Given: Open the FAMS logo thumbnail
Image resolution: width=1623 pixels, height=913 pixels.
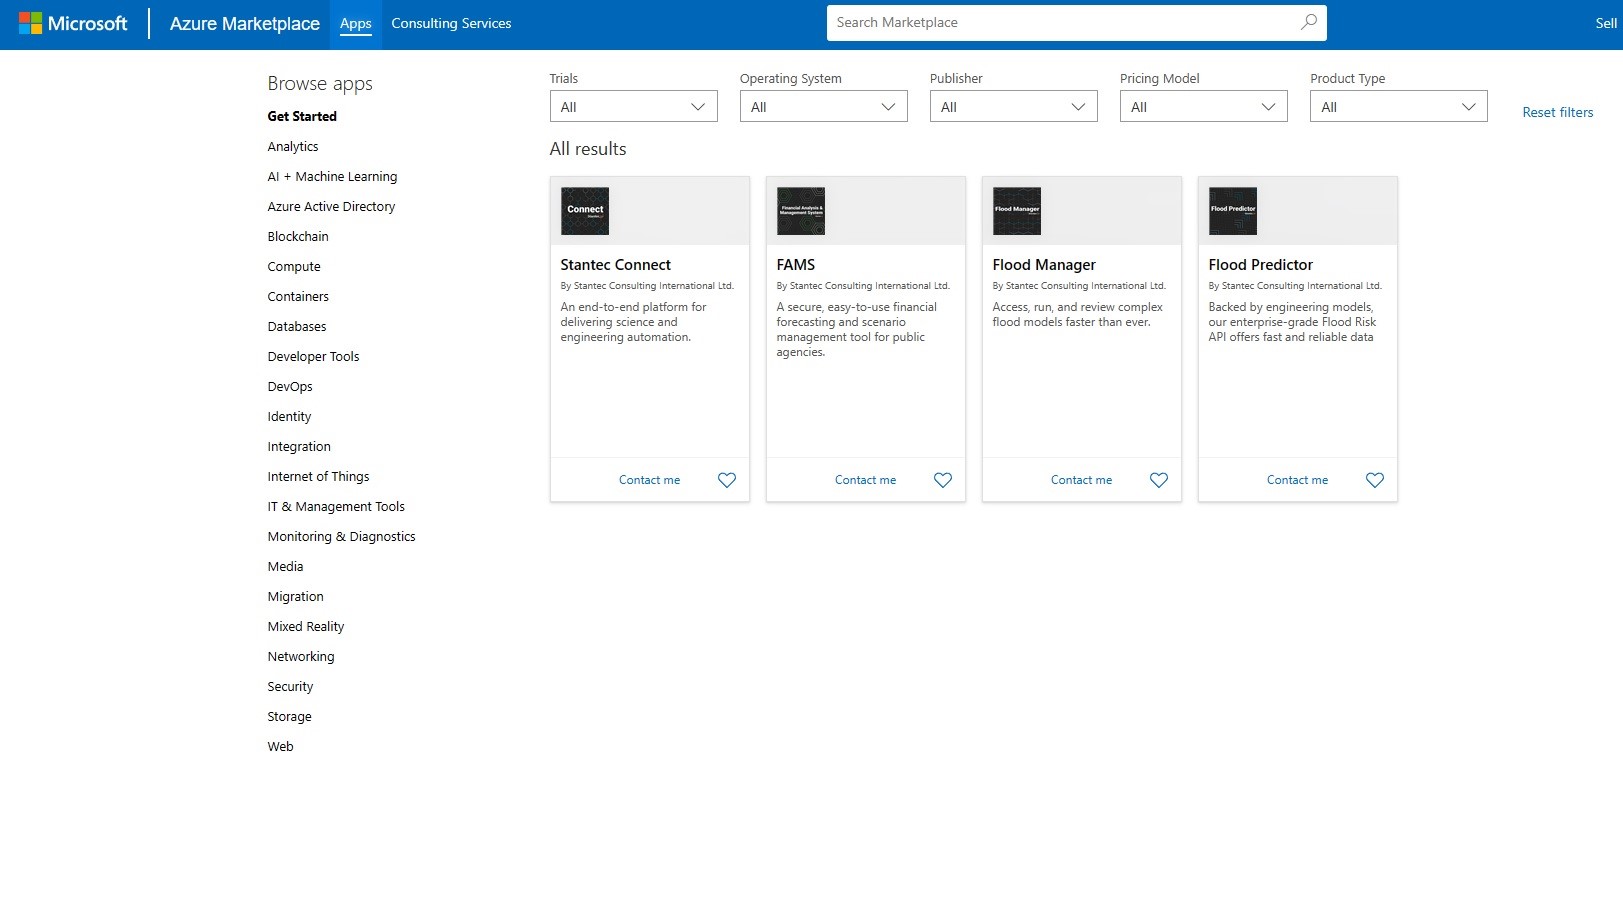Looking at the screenshot, I should tap(801, 211).
